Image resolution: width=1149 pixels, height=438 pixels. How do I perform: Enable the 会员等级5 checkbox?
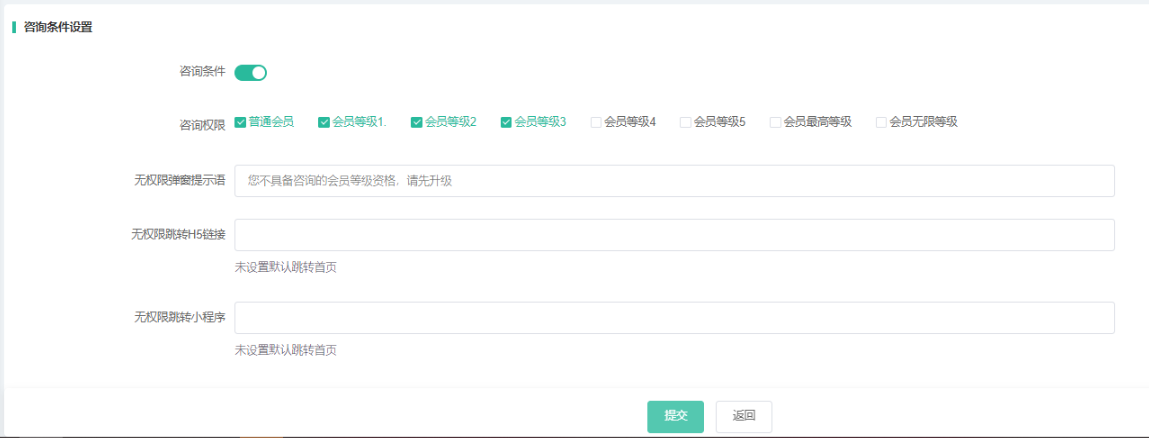[x=686, y=122]
